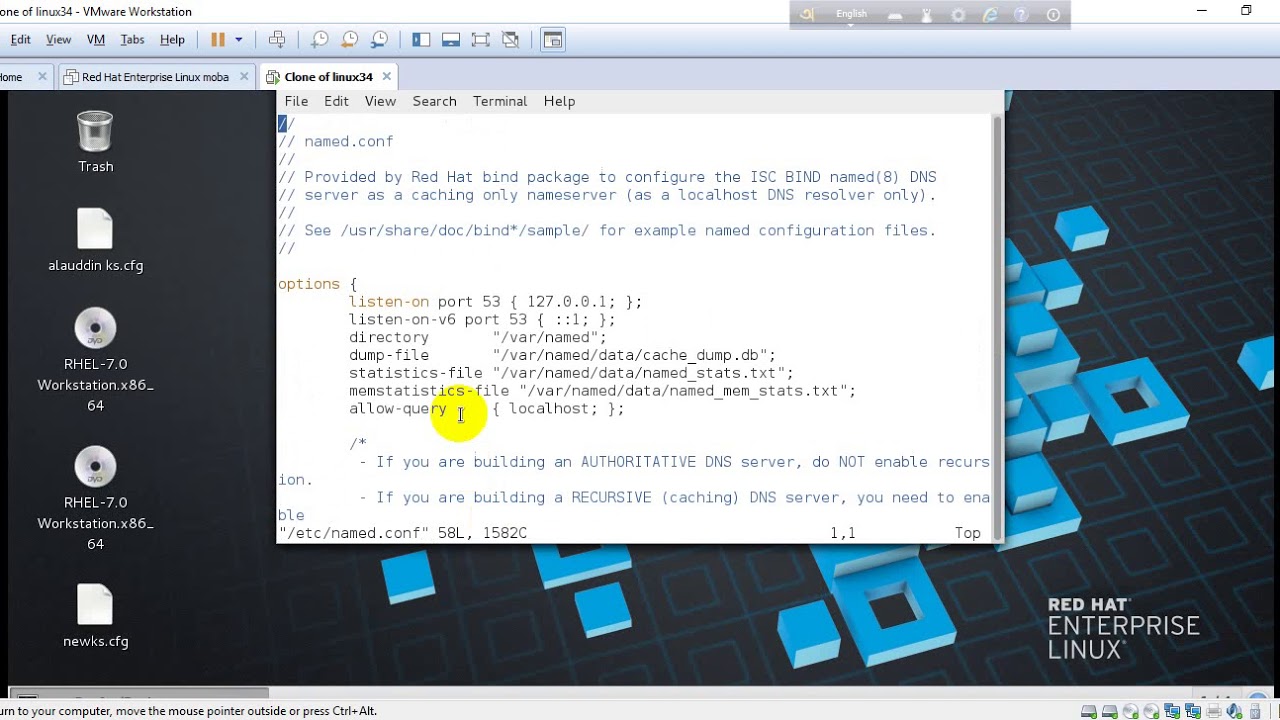Take a snapshot of this virtual machine

pyautogui.click(x=320, y=40)
